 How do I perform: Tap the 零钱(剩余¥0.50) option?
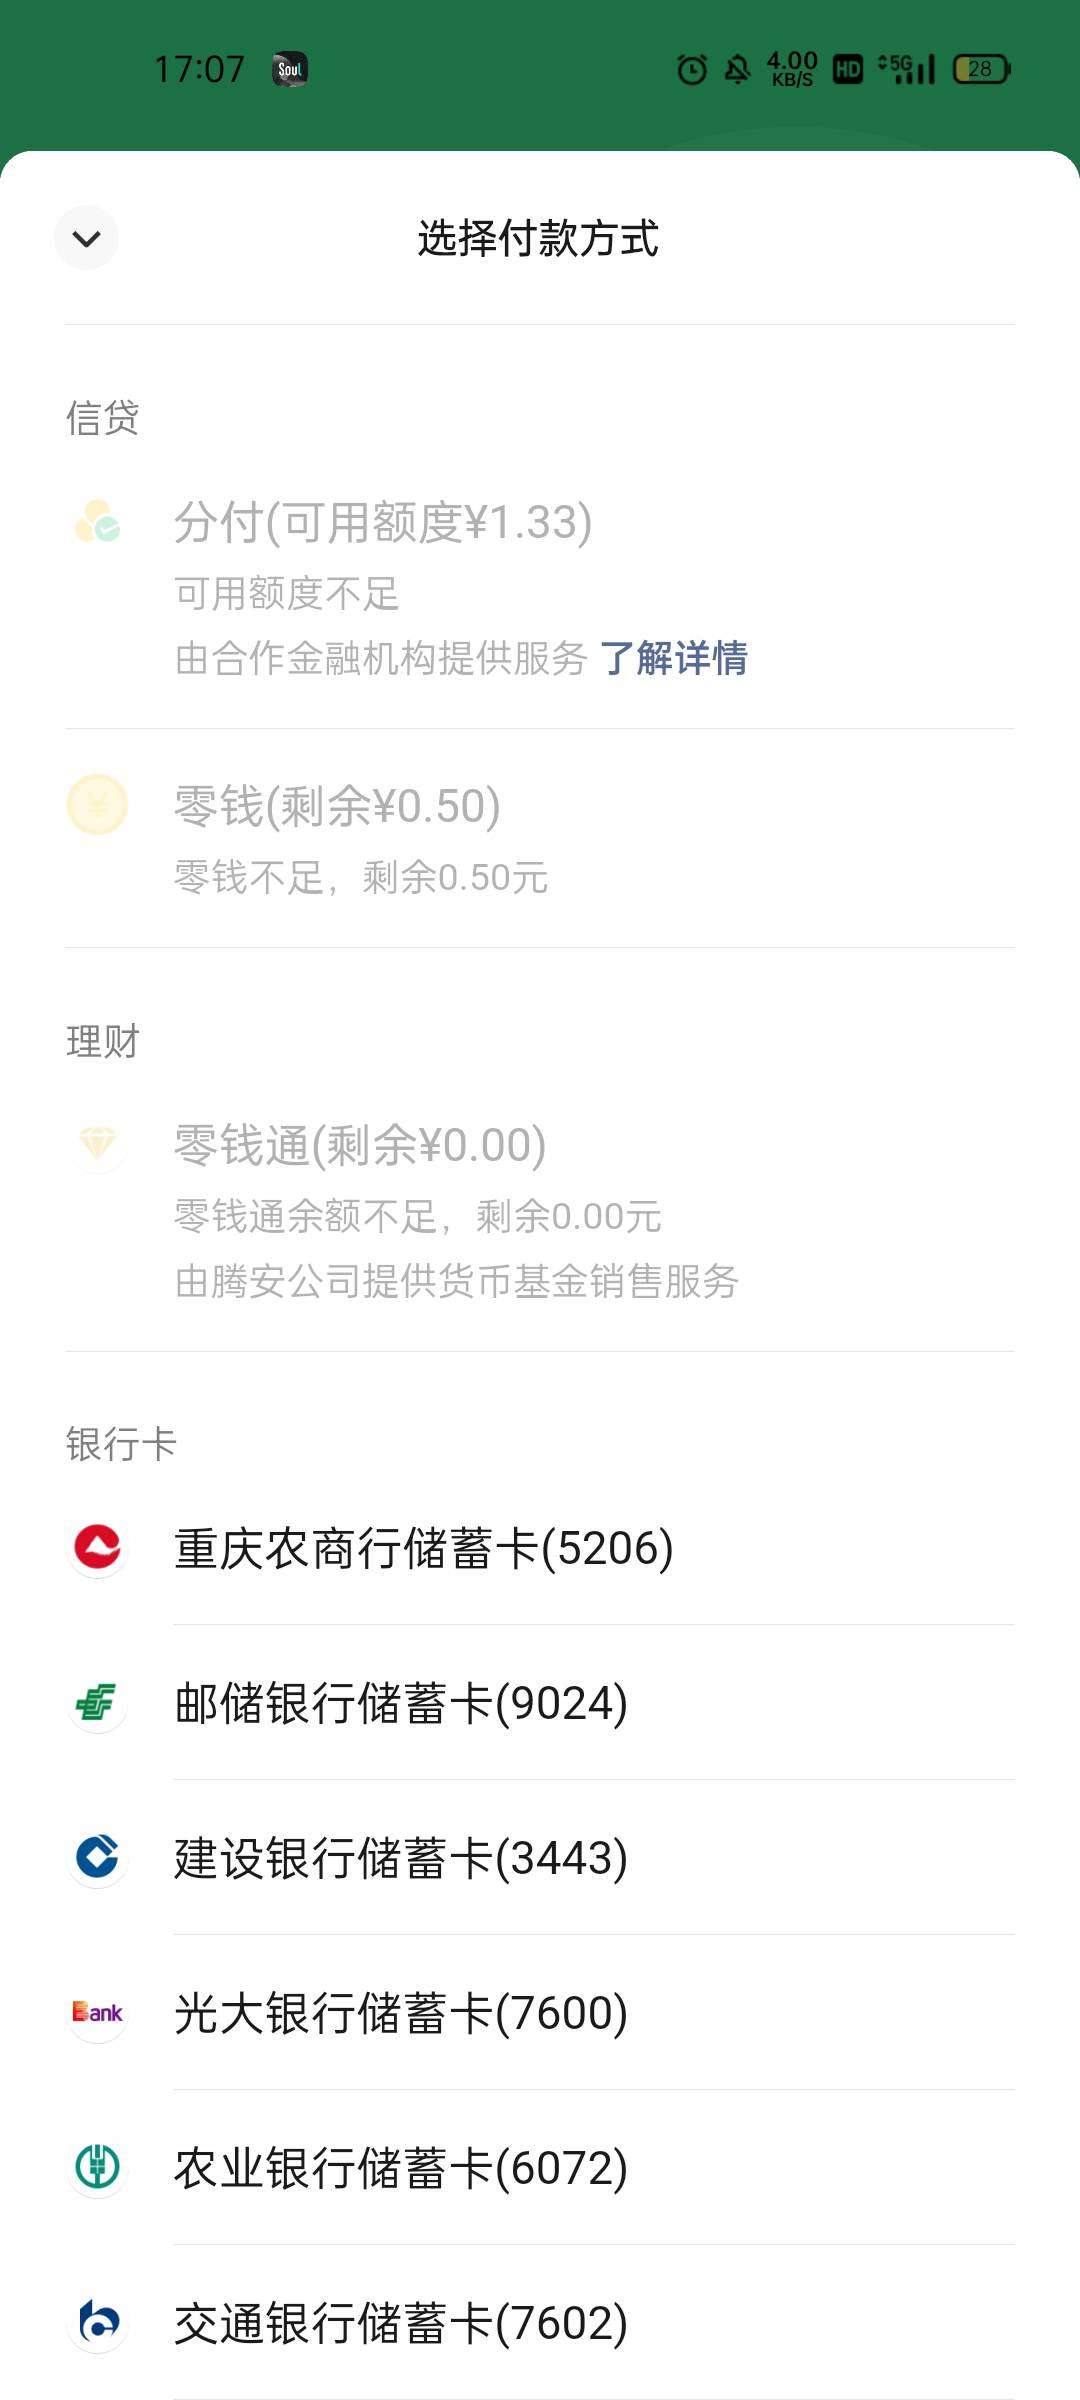click(337, 806)
